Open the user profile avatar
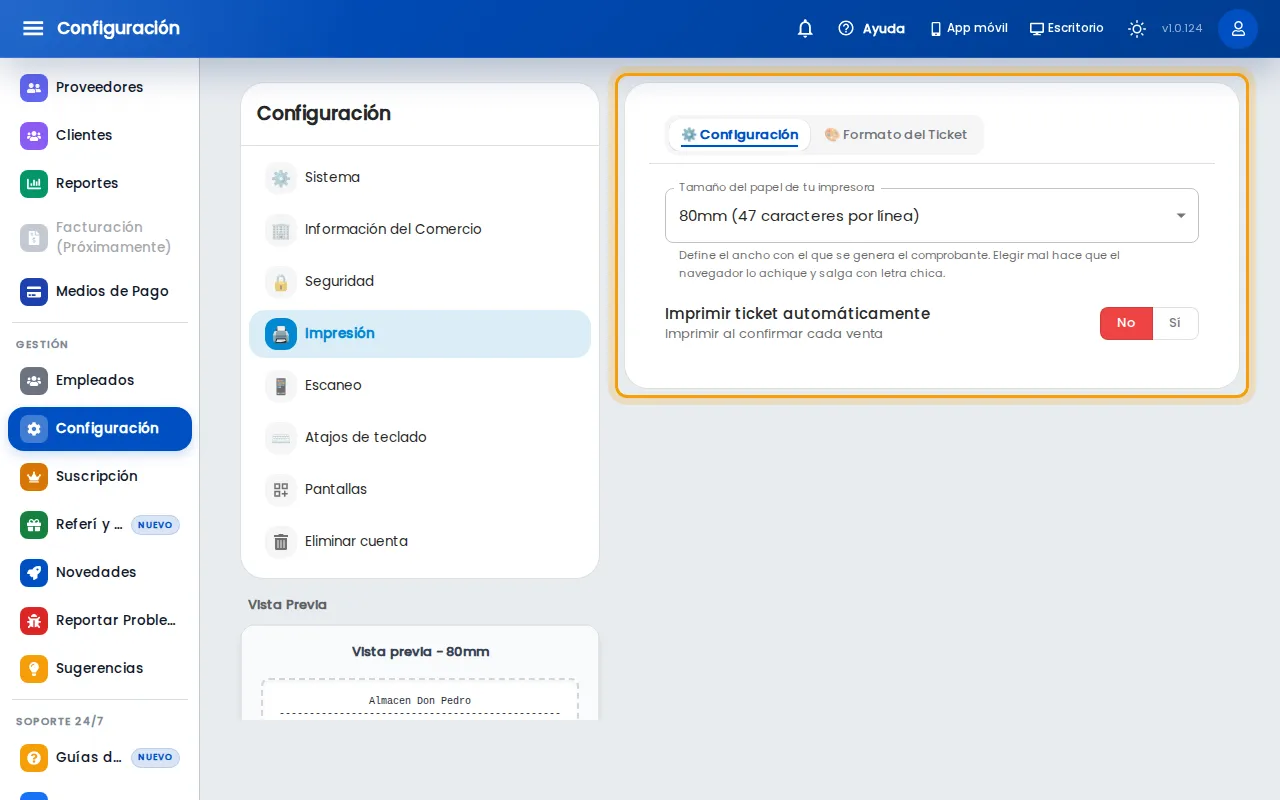The width and height of the screenshot is (1280, 800). click(1238, 28)
